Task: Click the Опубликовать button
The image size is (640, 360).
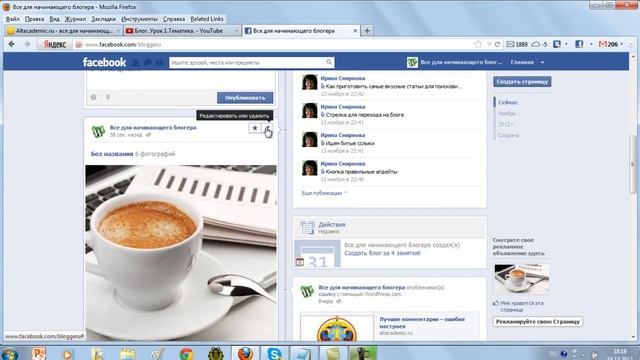Action: [x=245, y=98]
